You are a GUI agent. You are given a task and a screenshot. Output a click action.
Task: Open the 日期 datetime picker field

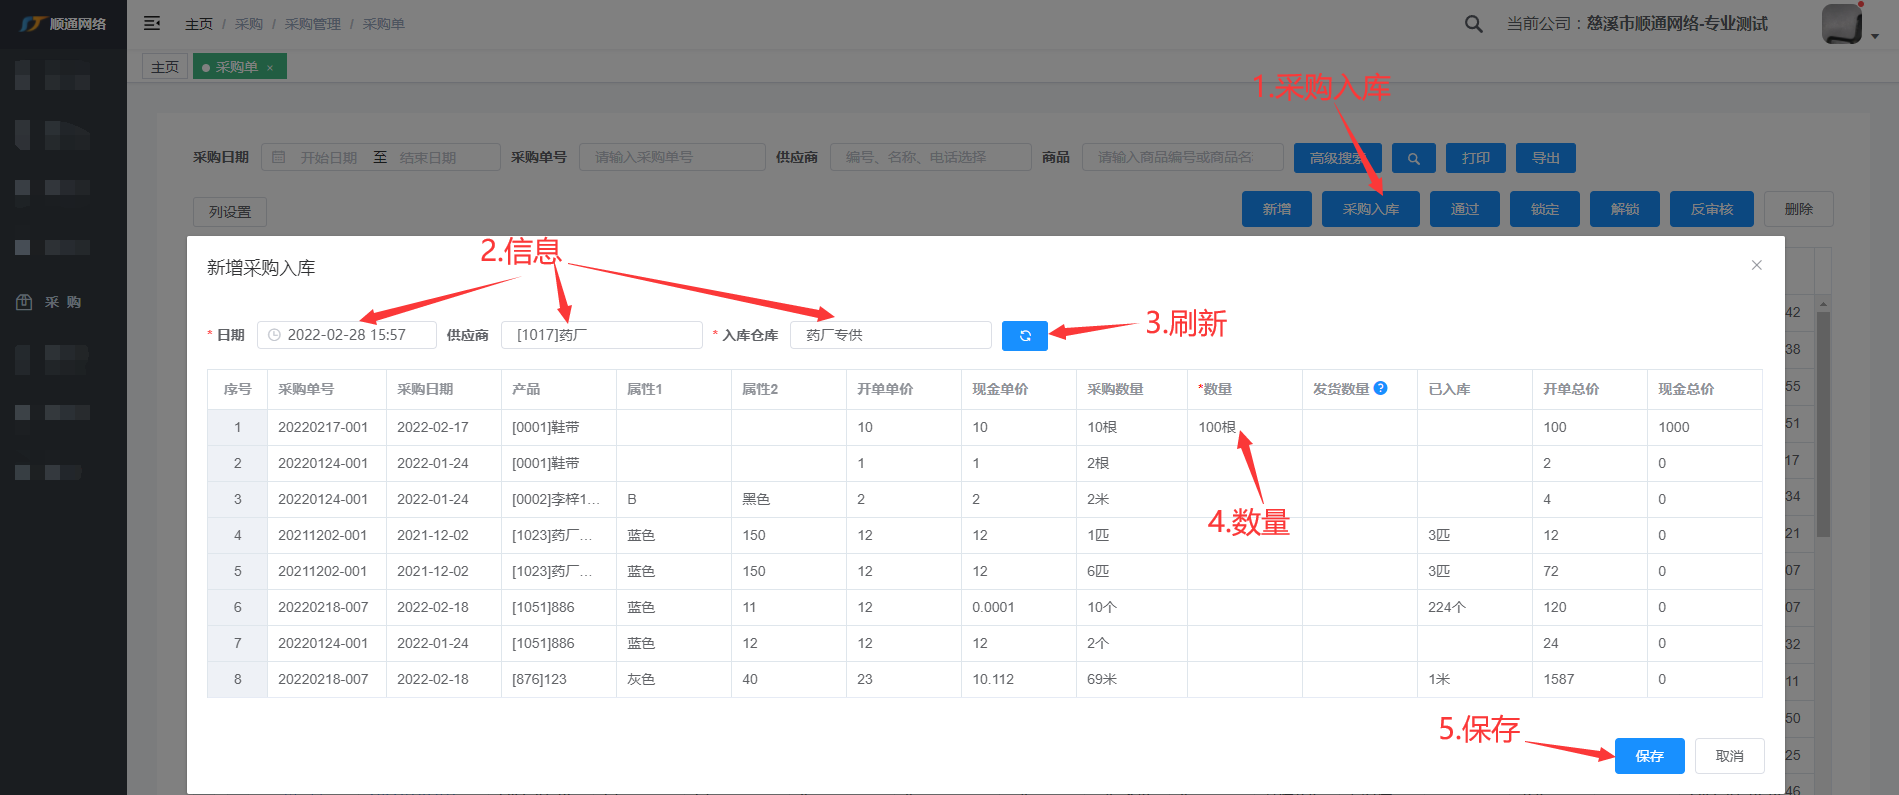(346, 335)
